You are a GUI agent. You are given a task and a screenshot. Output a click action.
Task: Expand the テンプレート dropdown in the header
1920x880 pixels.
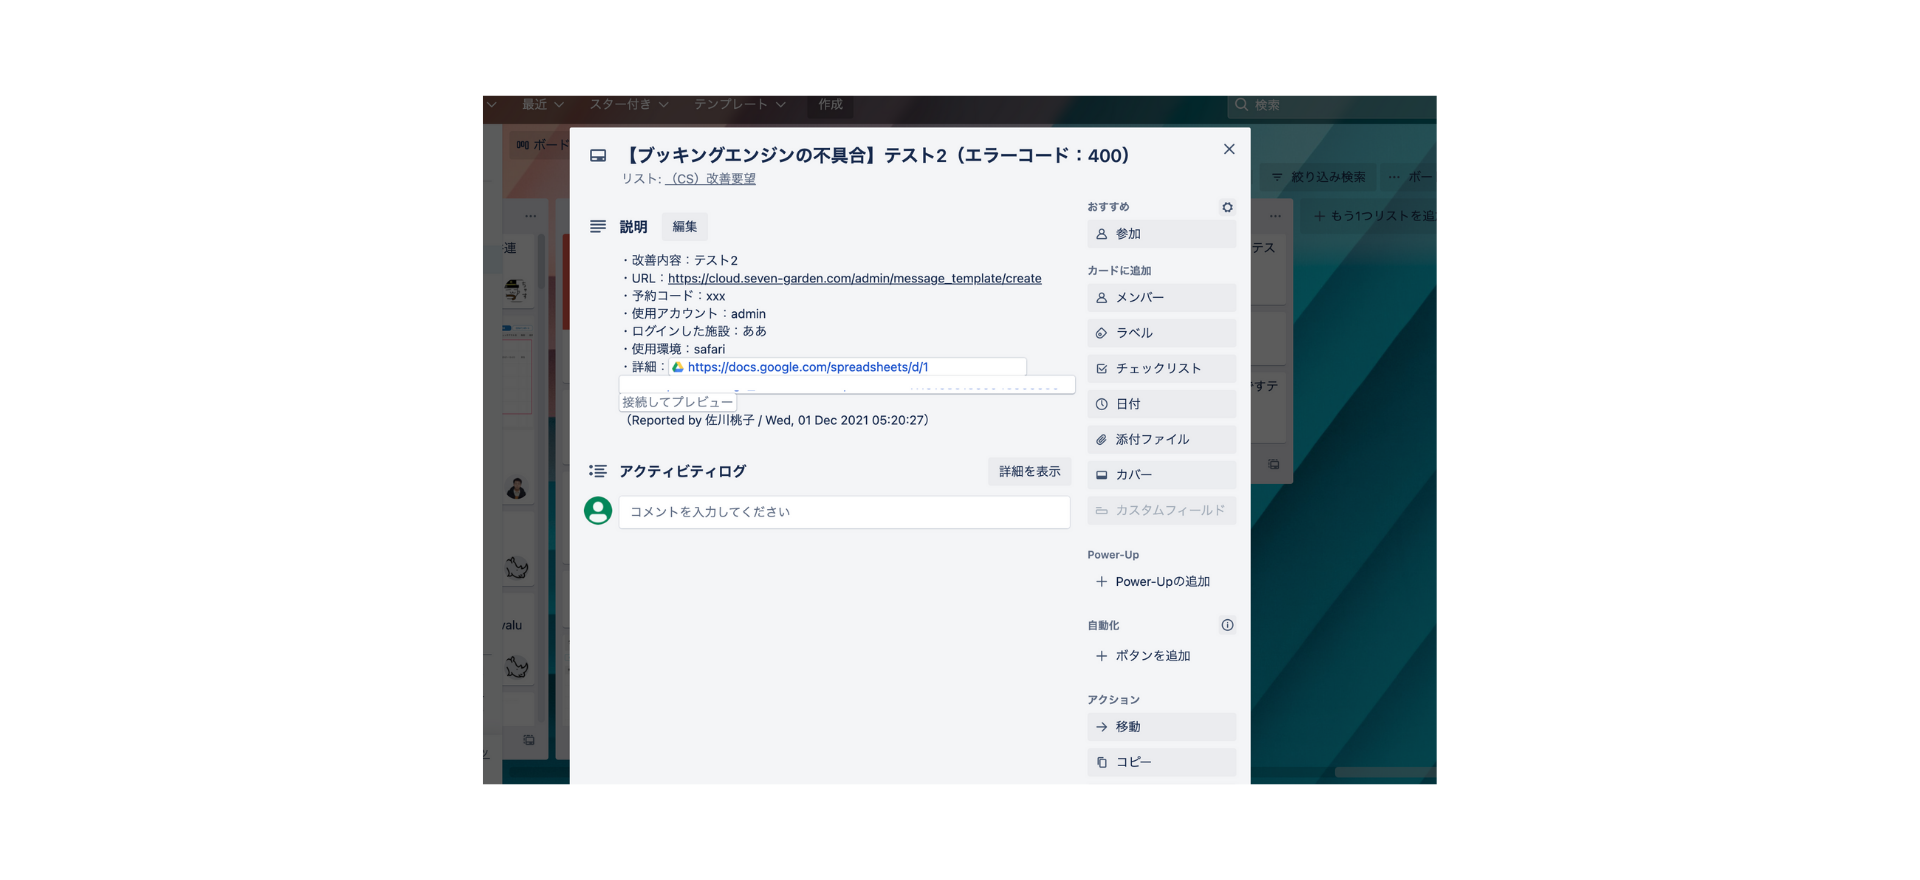tap(740, 104)
